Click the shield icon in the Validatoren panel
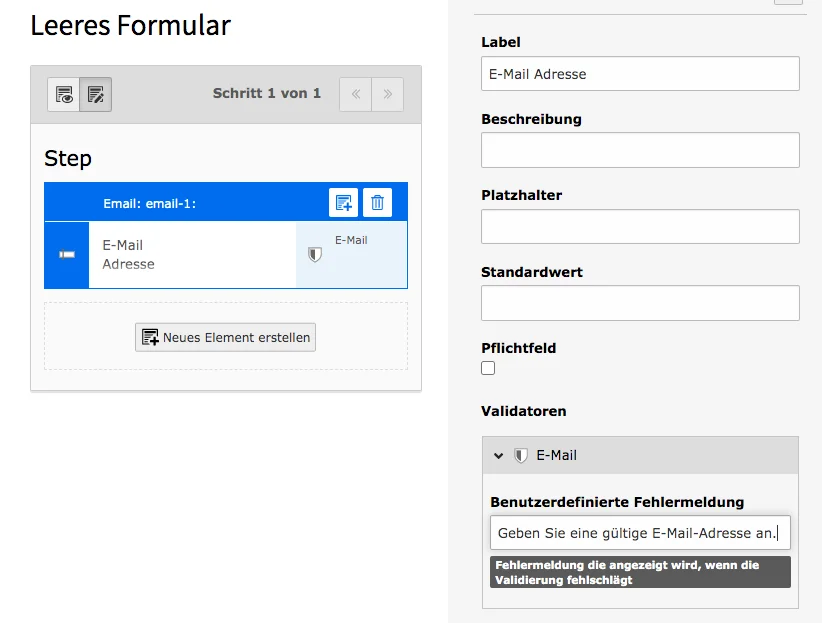 (522, 454)
